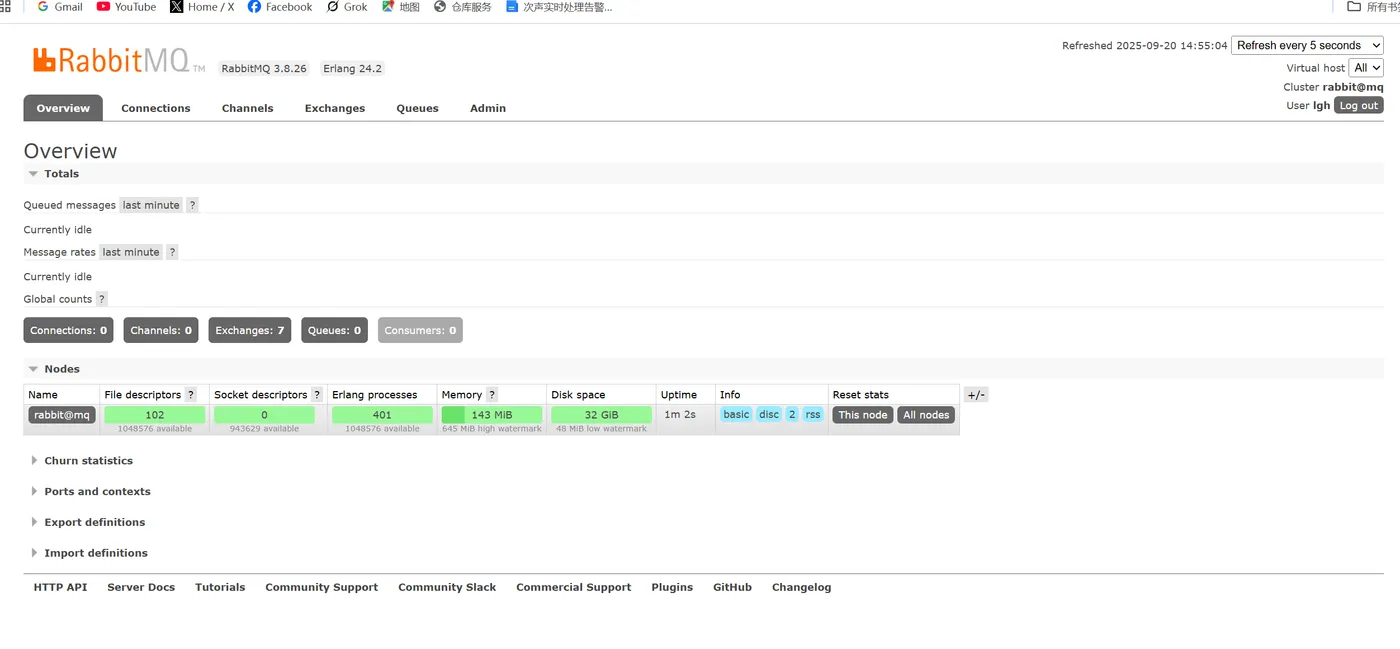Open the Grok bookmark

coord(347,7)
